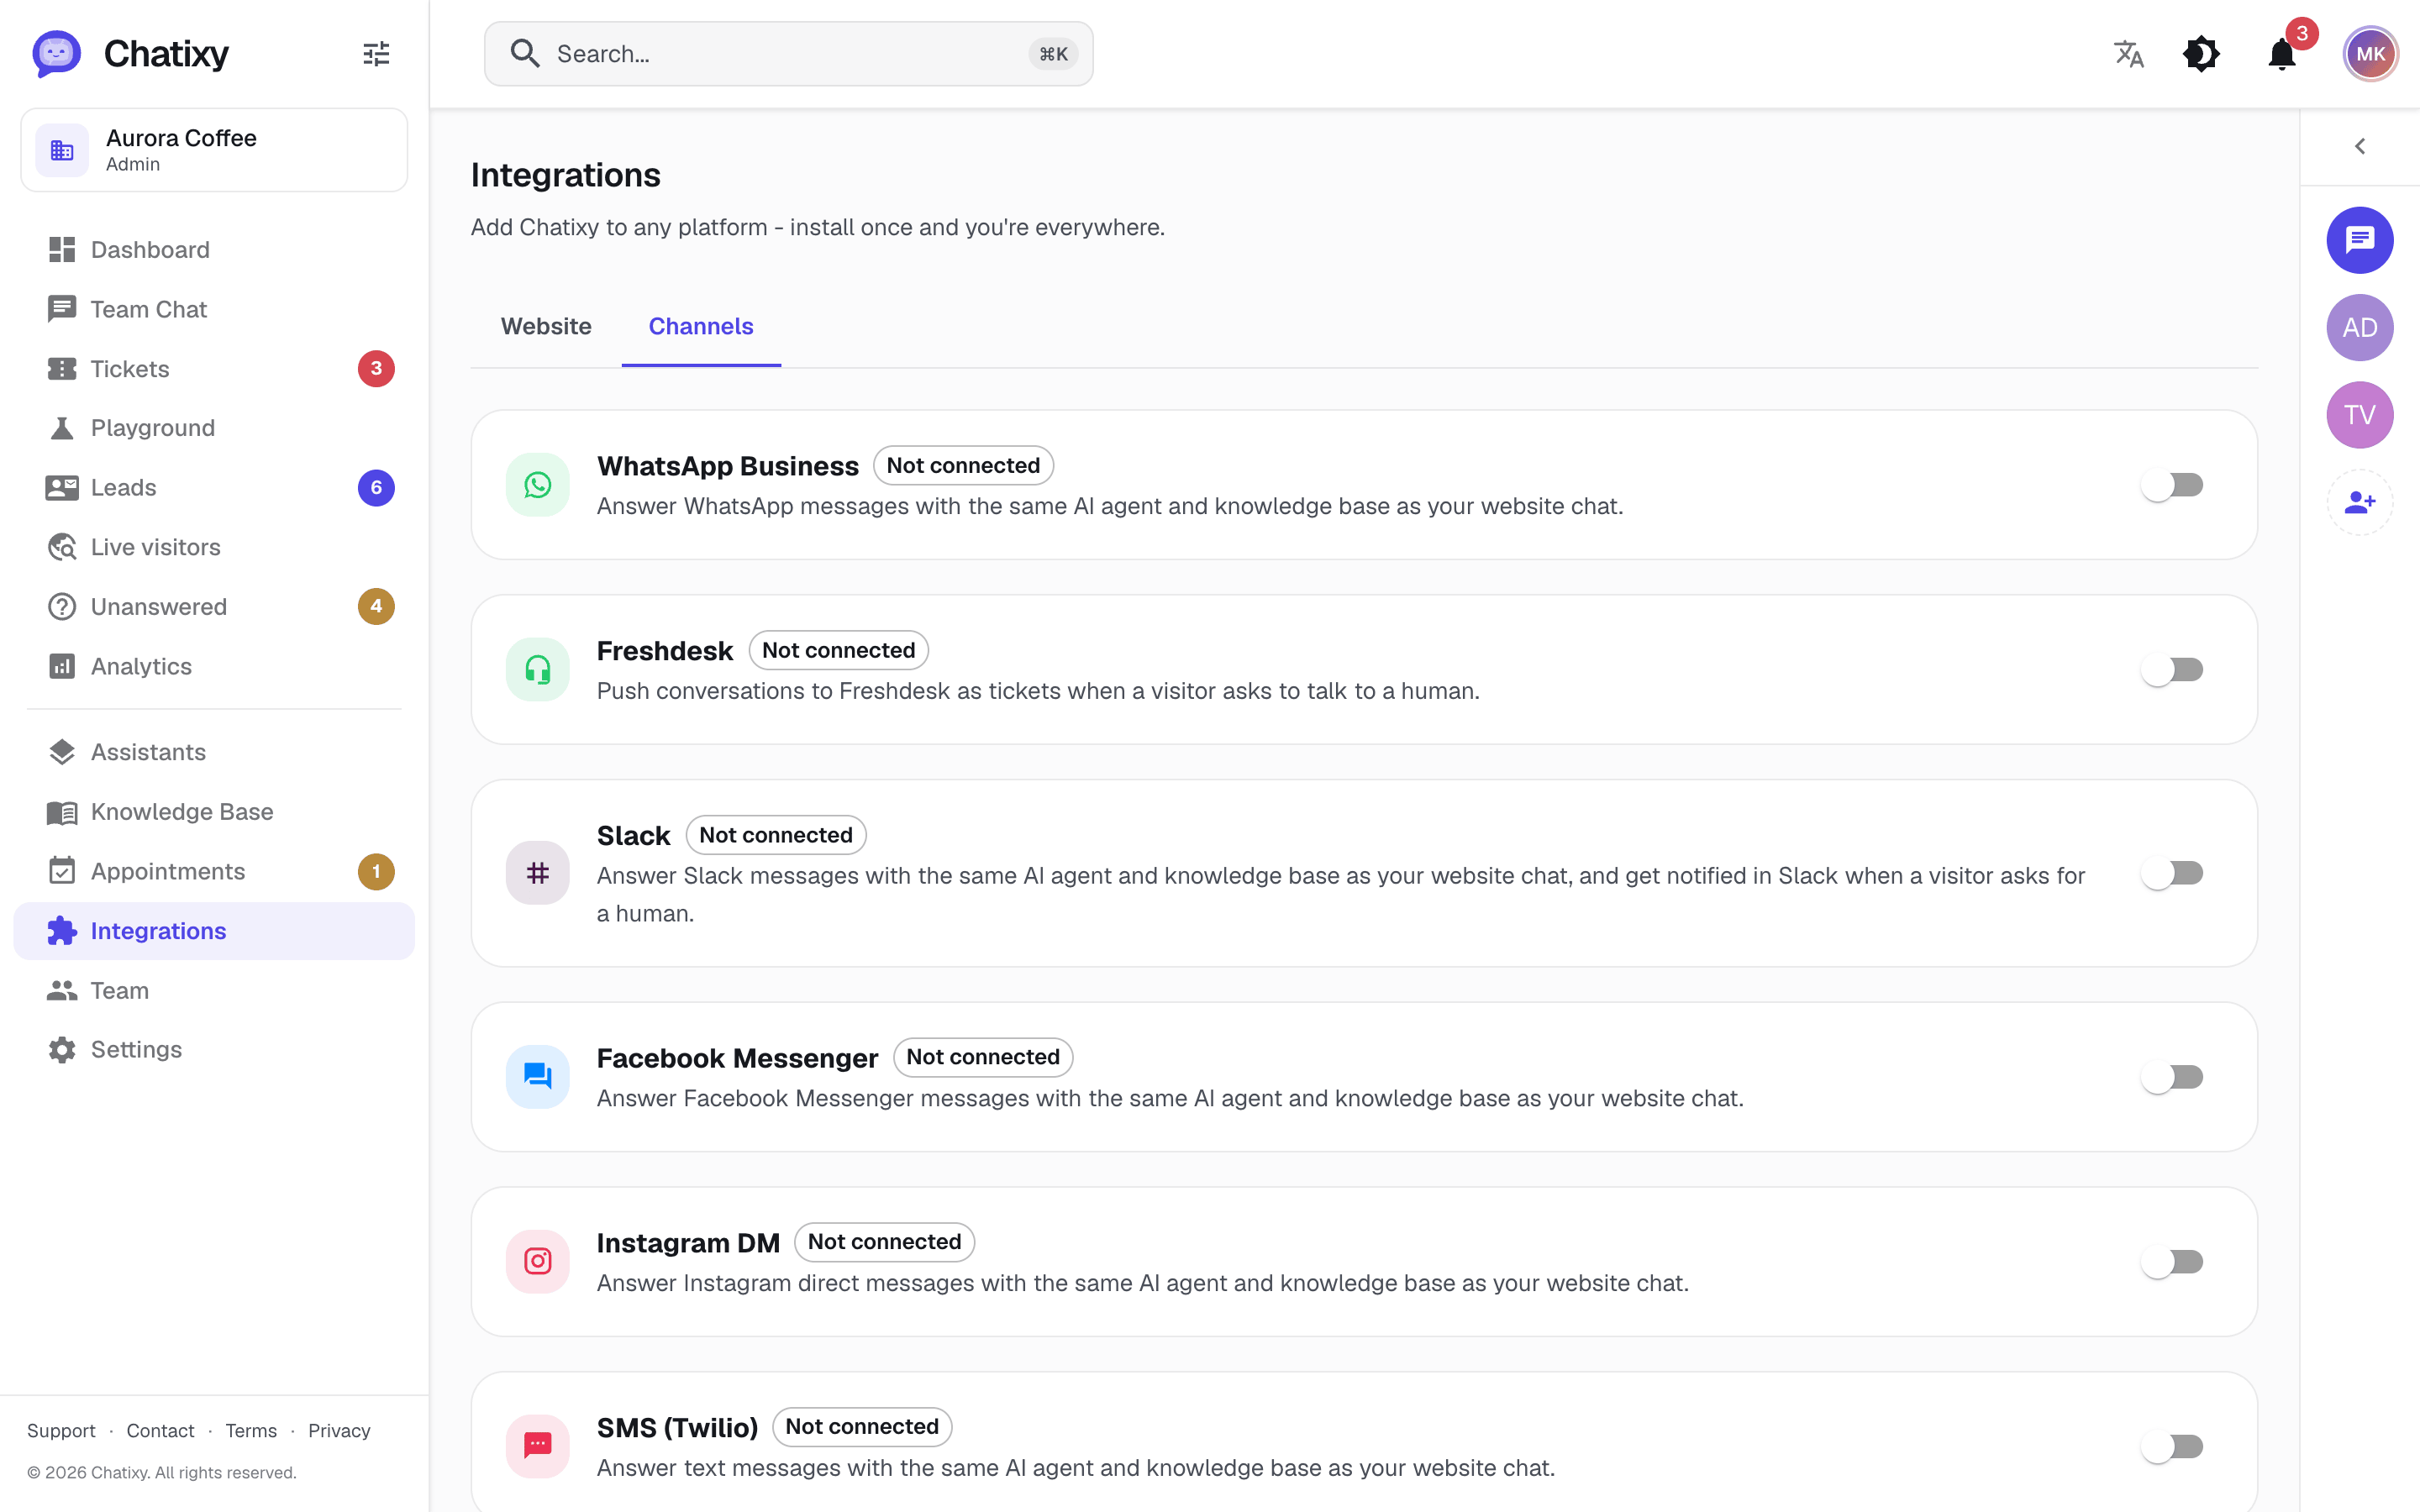
Task: Open Live visitors
Action: coord(214,547)
